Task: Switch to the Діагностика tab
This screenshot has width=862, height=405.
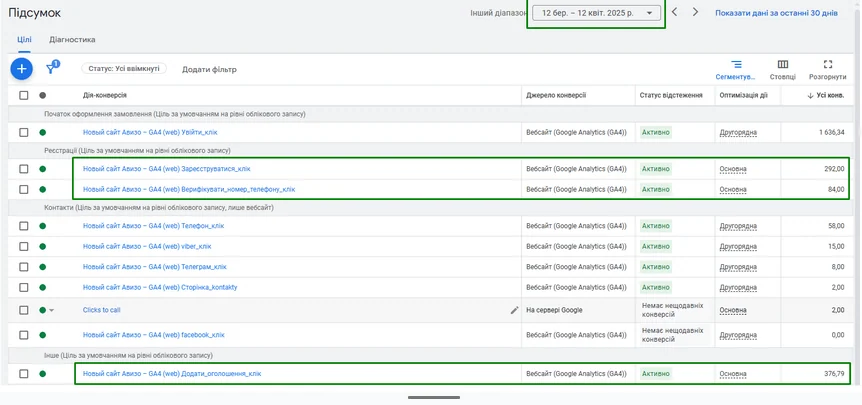Action: pos(72,40)
